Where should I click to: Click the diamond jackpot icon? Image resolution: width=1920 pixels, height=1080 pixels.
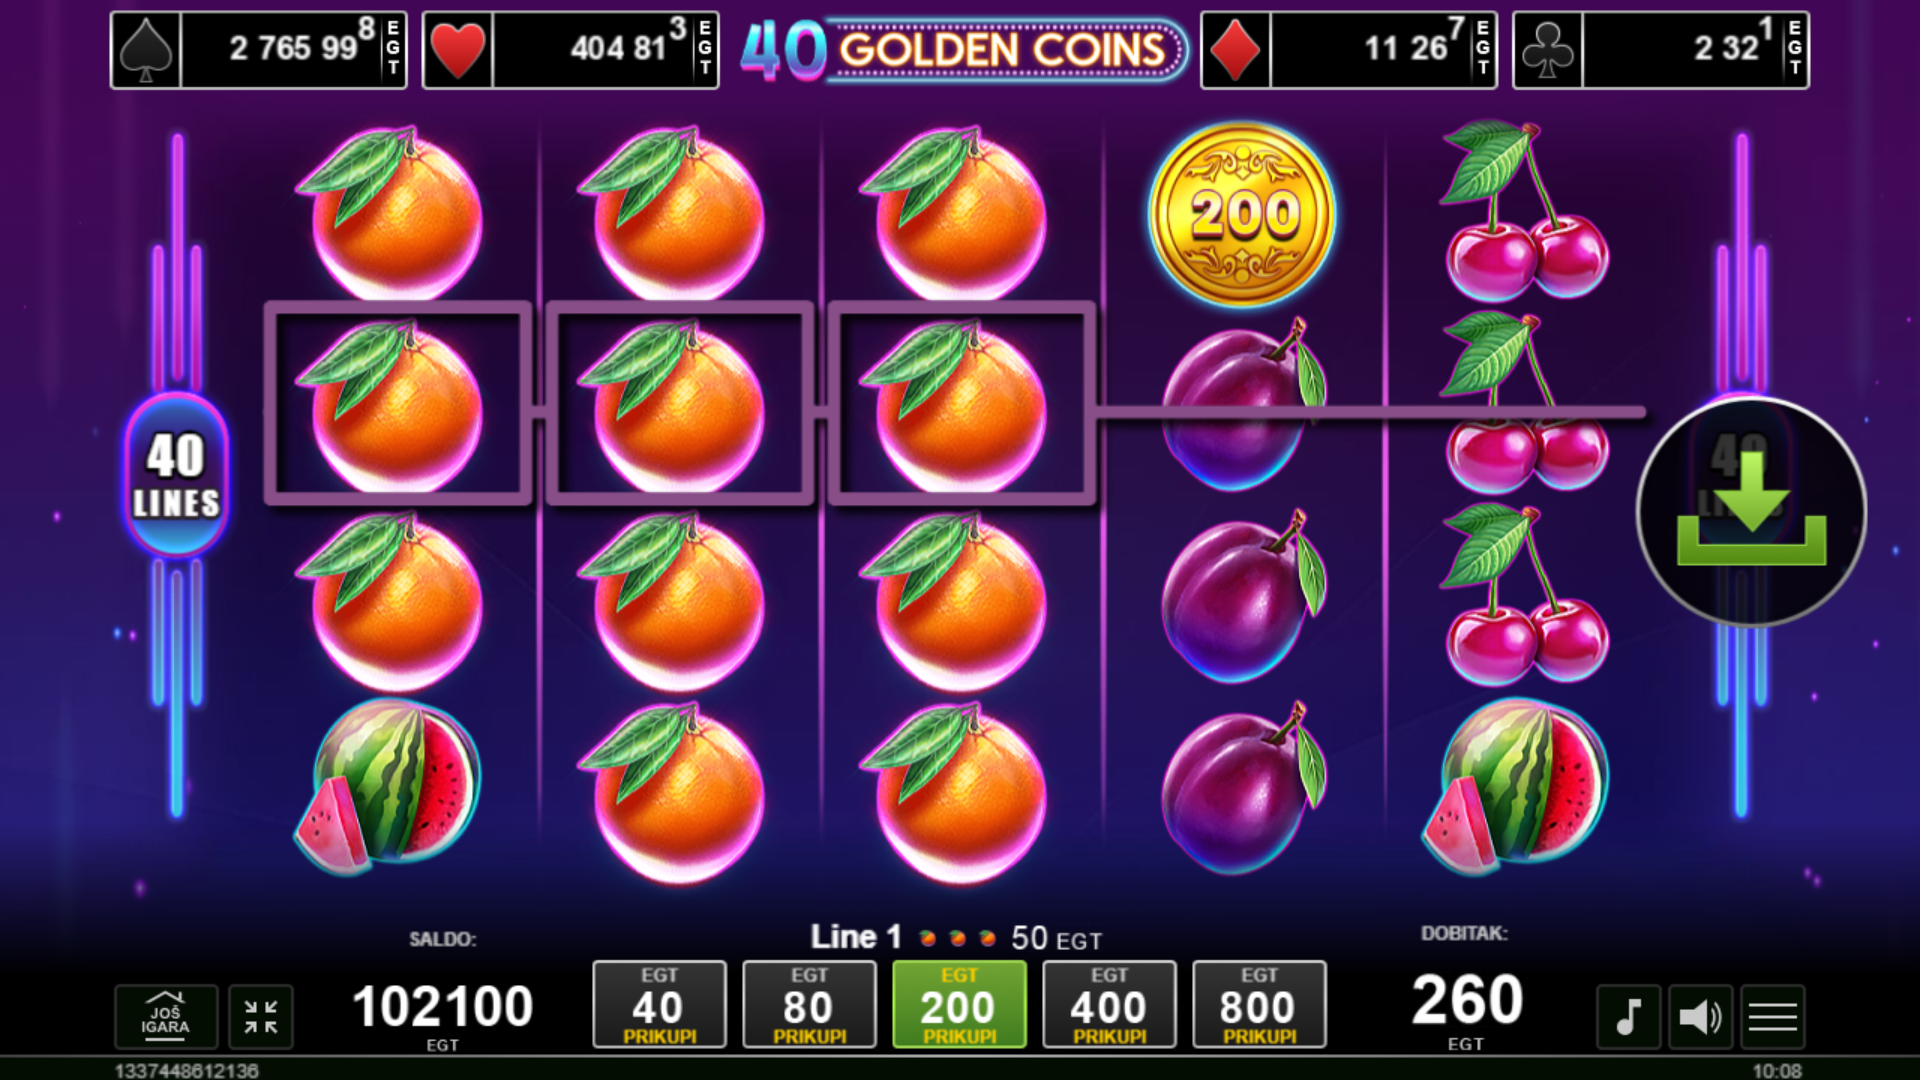click(1236, 50)
